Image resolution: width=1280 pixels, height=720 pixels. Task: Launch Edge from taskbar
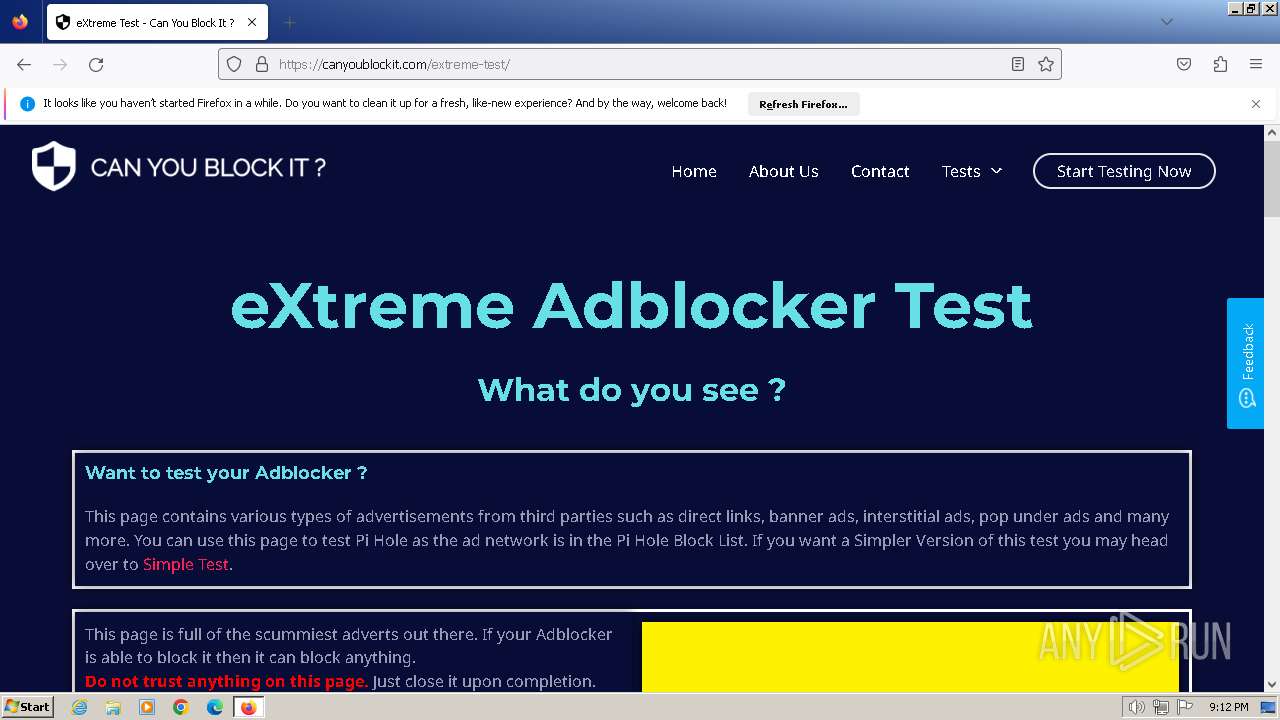coord(215,707)
